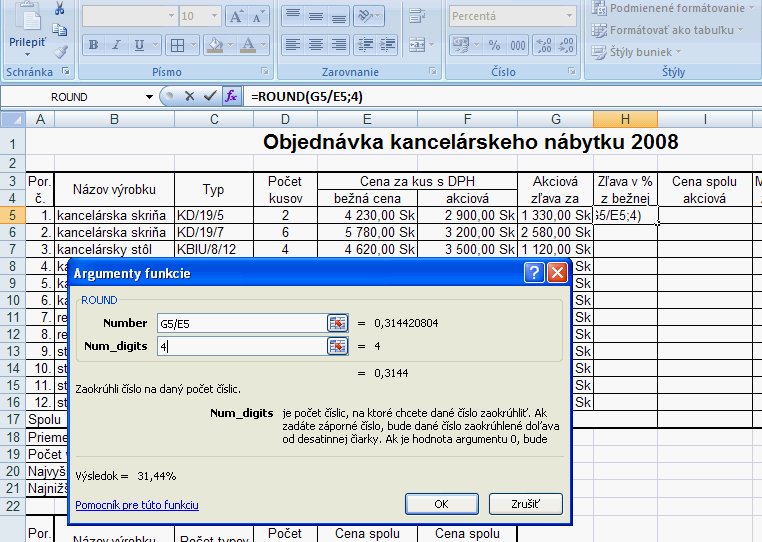Select column H header

[x=625, y=119]
